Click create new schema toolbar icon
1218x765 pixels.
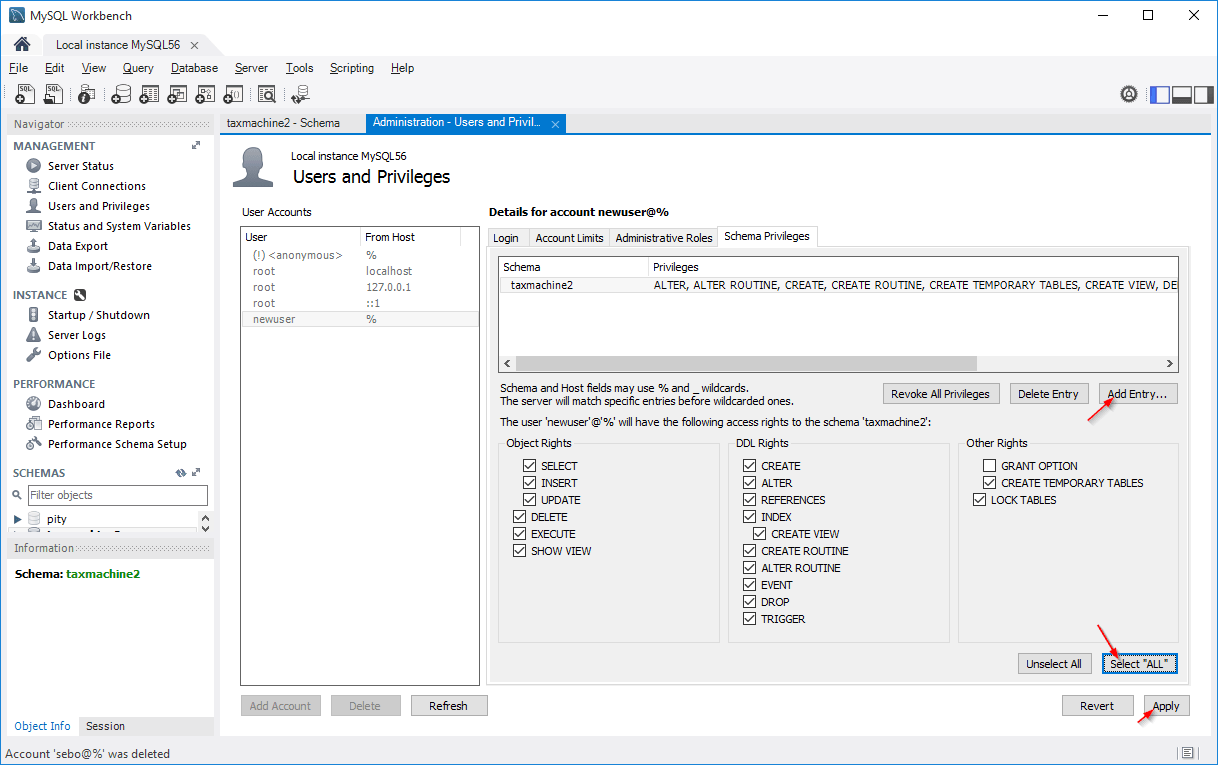click(121, 94)
